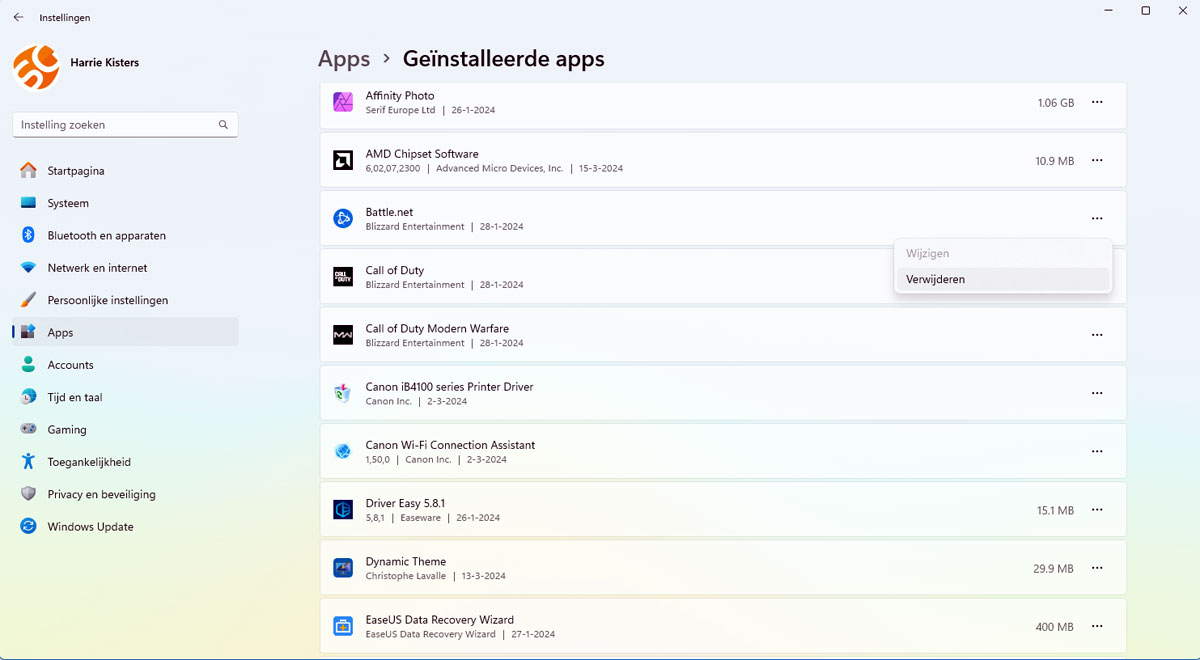Viewport: 1200px width, 660px height.
Task: Click the Instelling zoeken search field
Action: pos(115,125)
